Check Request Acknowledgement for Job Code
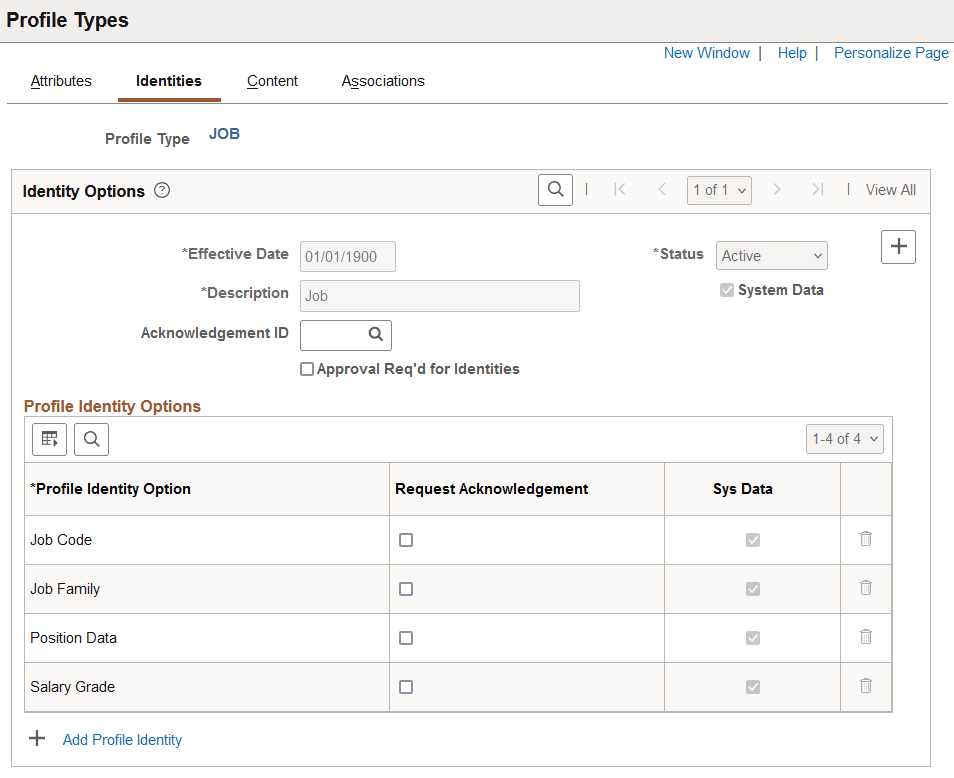The image size is (954, 778). click(x=406, y=540)
